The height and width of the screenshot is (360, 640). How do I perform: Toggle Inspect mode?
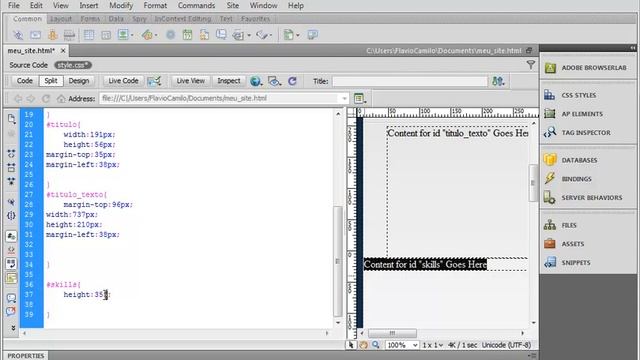tap(229, 81)
